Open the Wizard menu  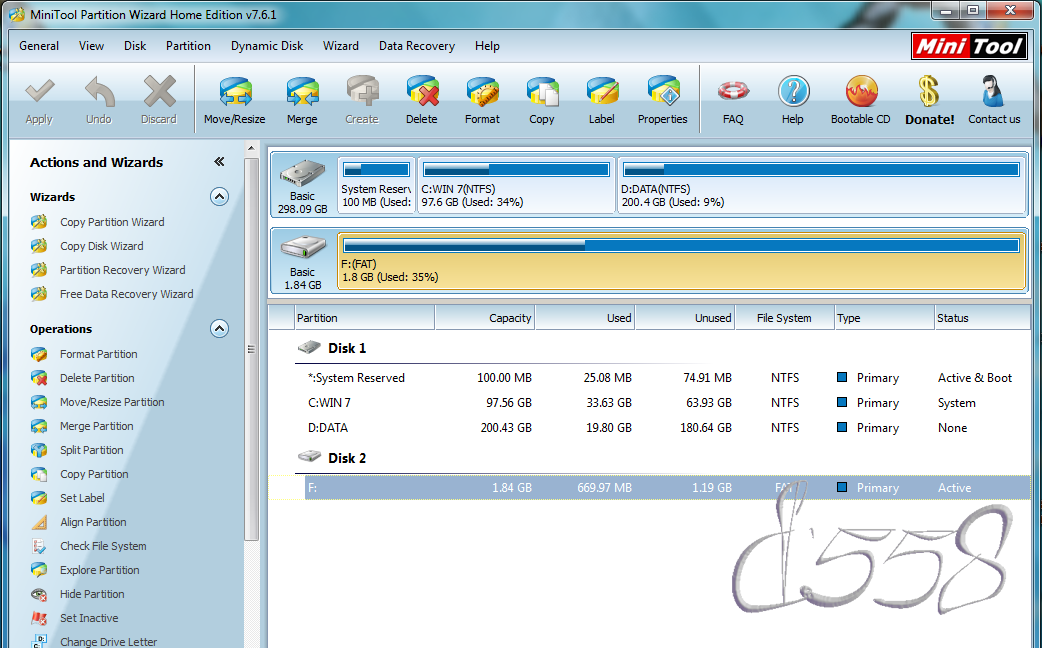341,46
